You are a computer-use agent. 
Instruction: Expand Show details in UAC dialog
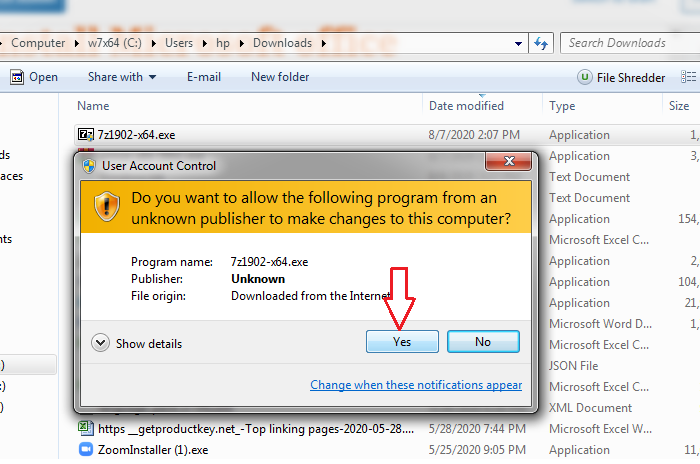point(100,343)
